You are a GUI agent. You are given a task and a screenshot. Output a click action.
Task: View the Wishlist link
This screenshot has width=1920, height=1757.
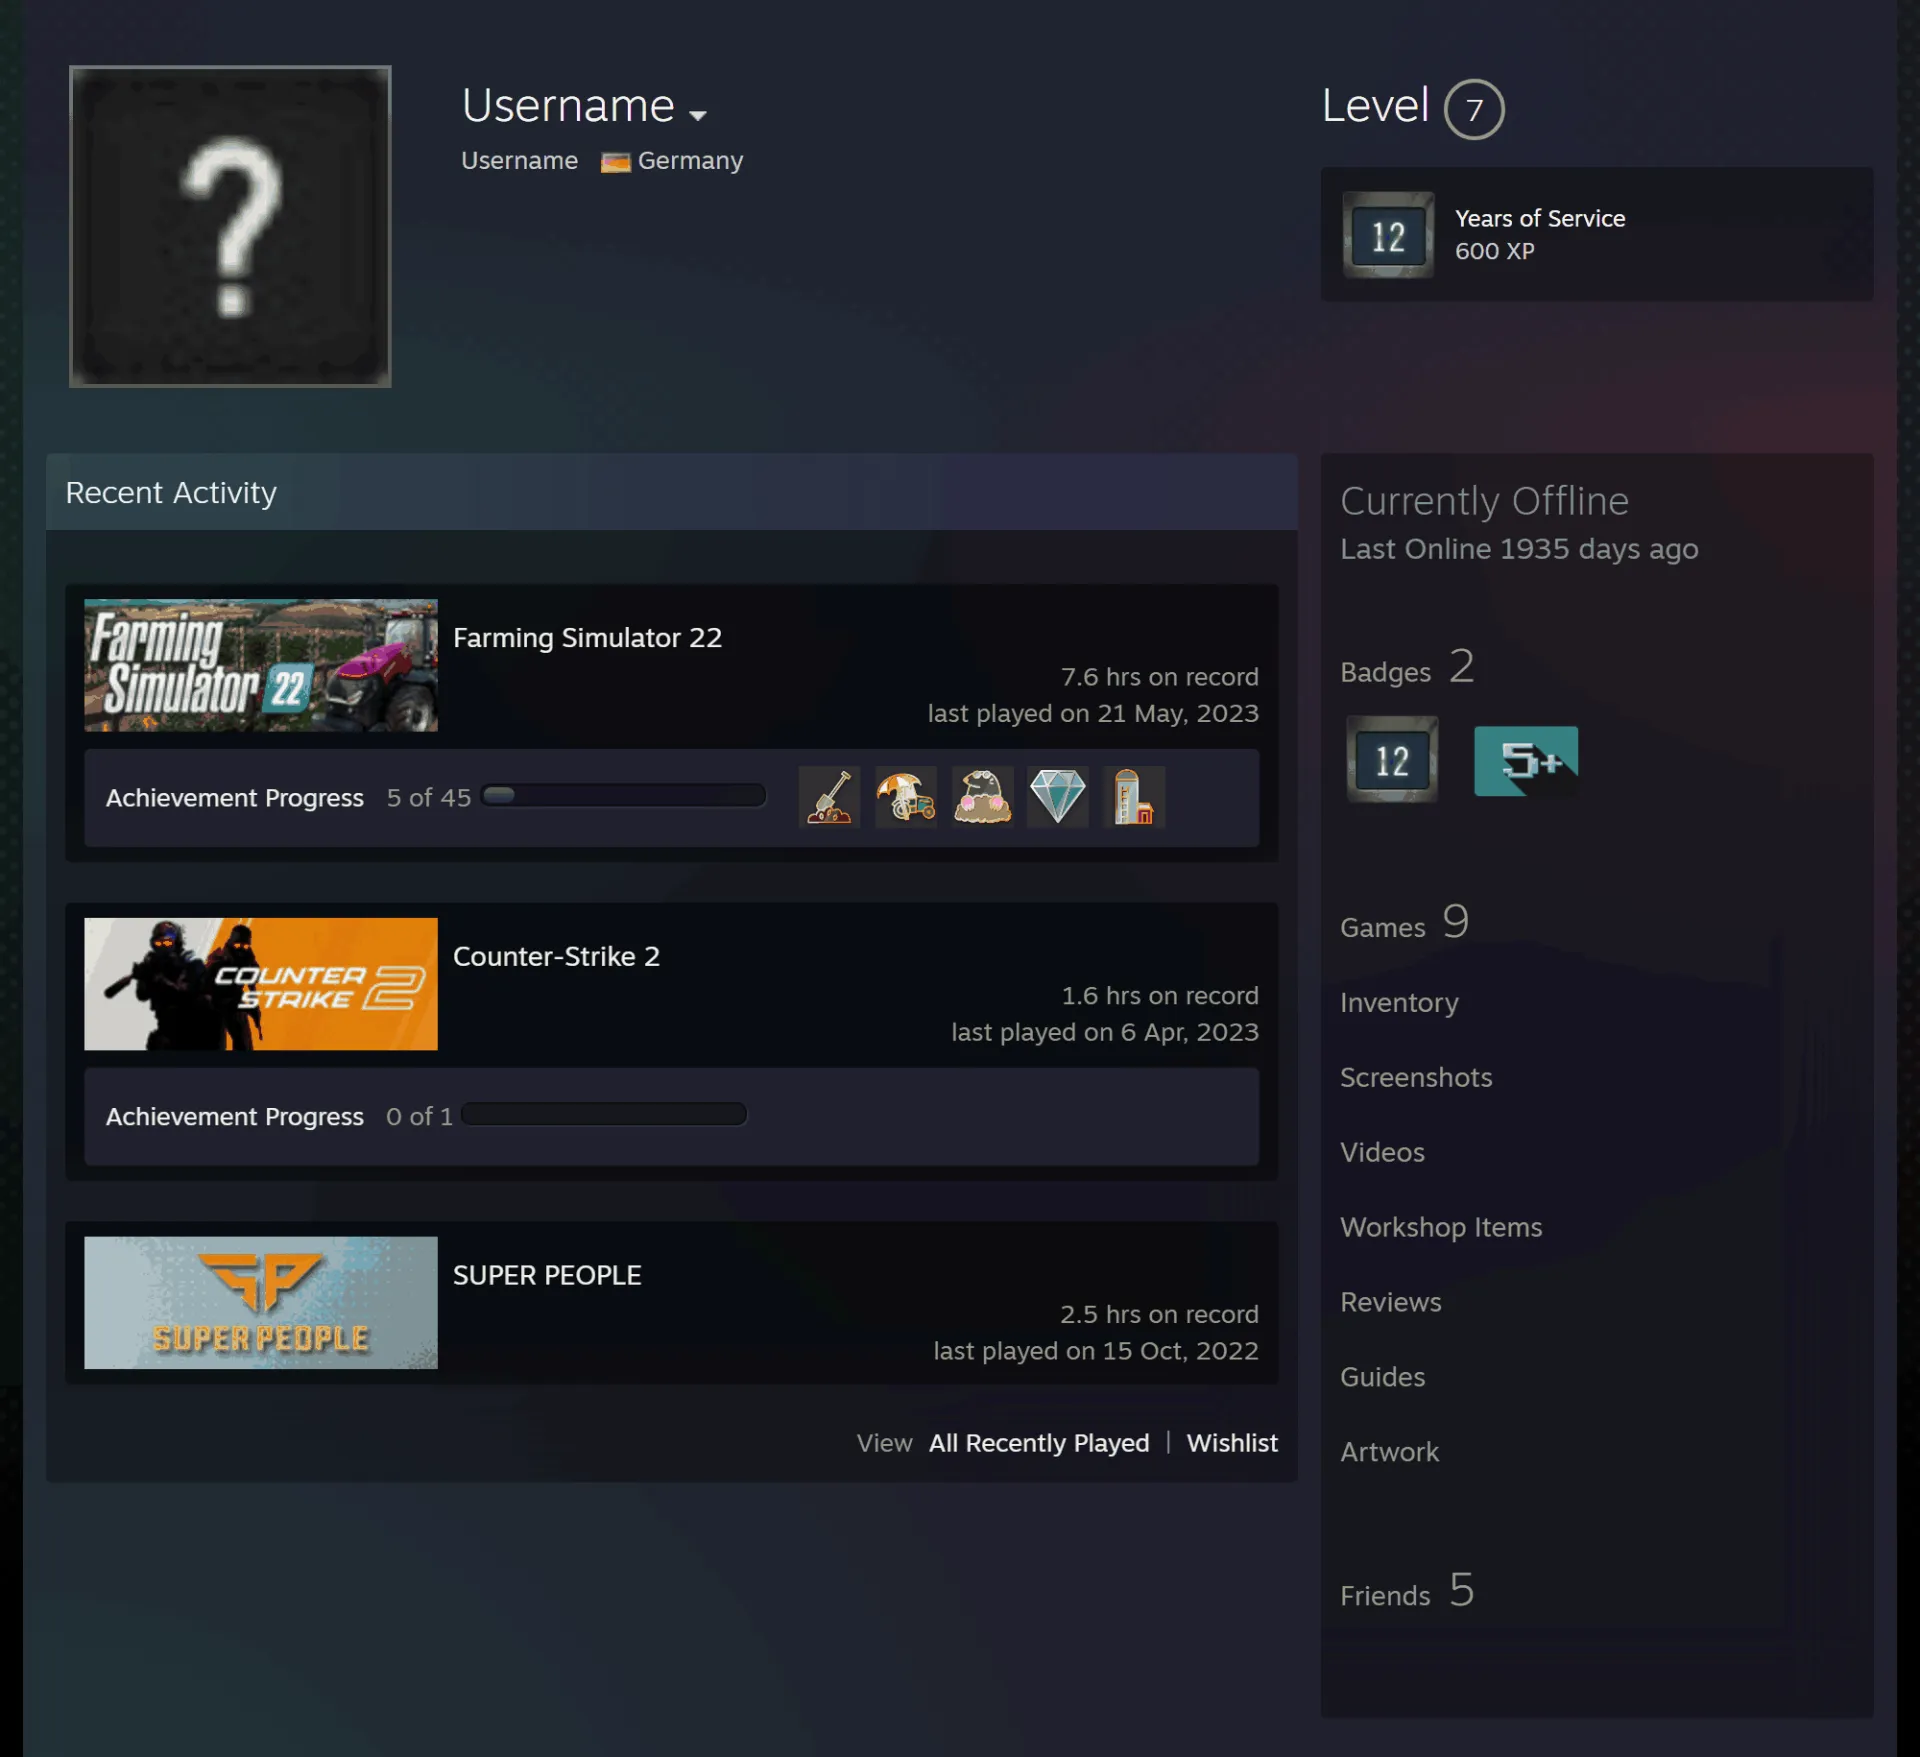(x=1232, y=1443)
